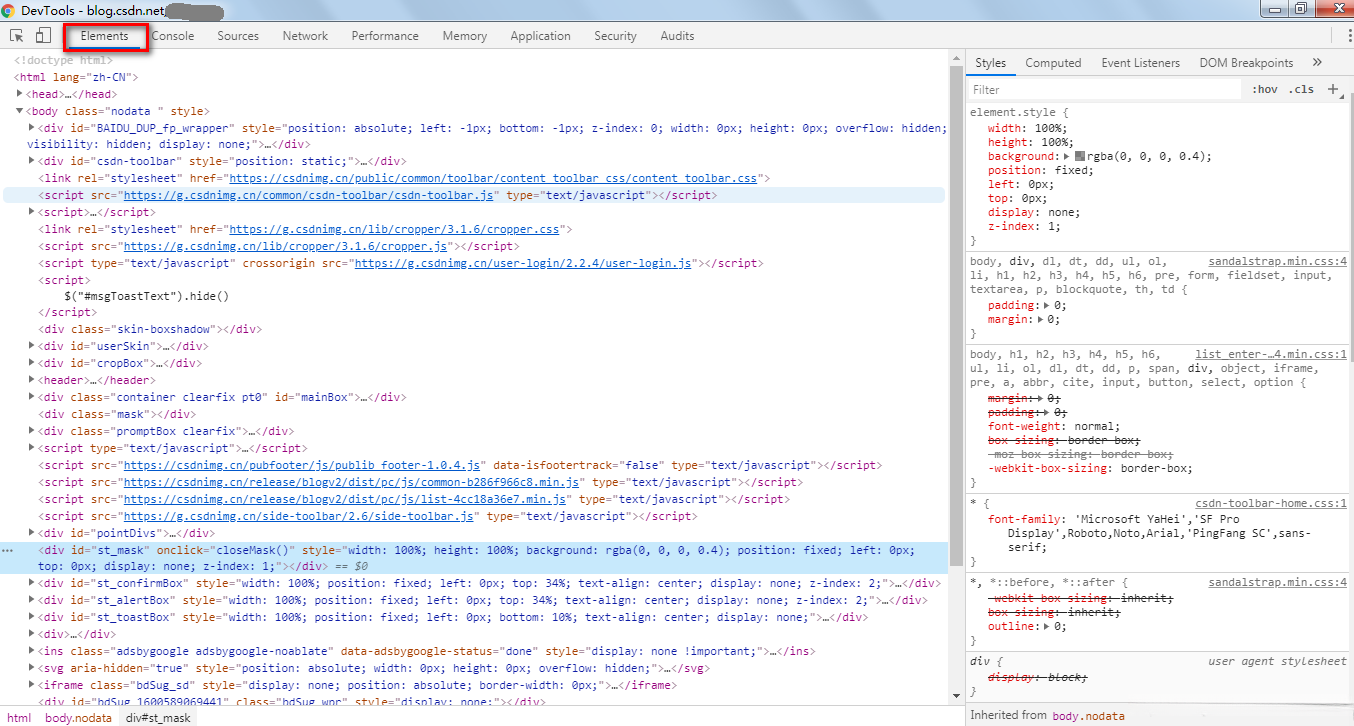Toggle the :hov element state panel

tap(1264, 89)
